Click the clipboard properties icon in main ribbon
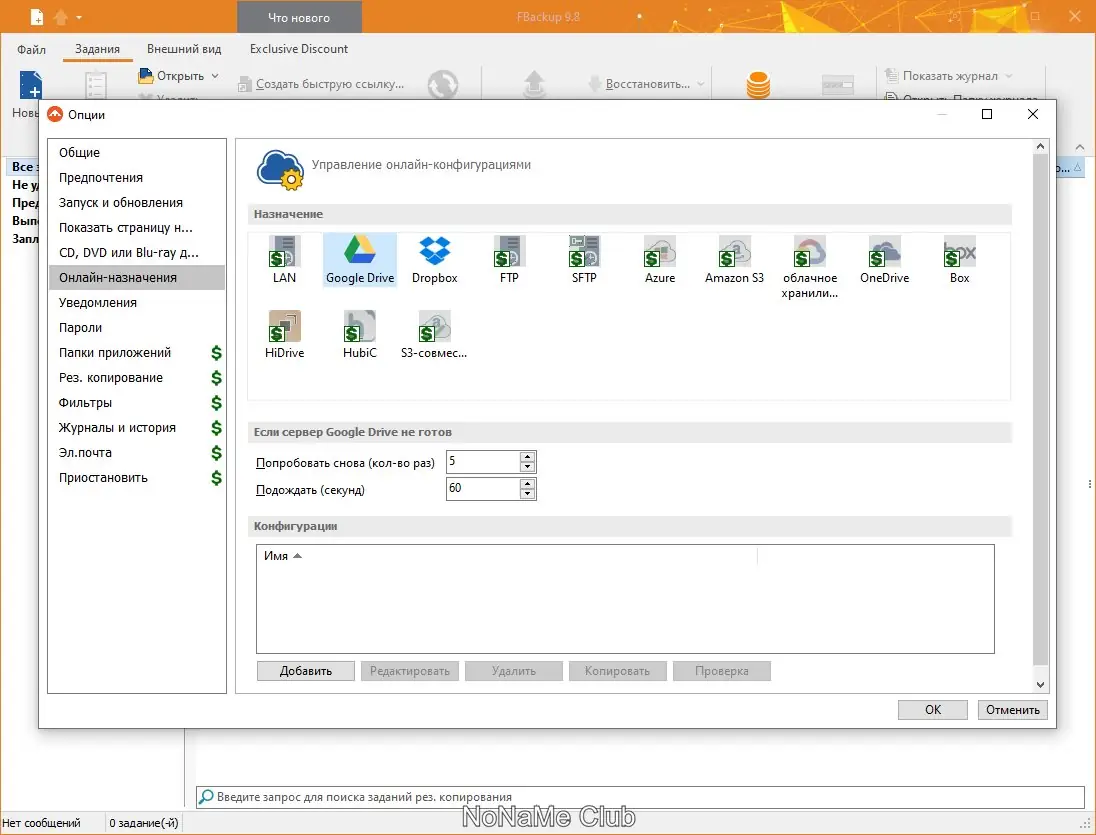Screen dimensions: 1096x835 (96, 85)
